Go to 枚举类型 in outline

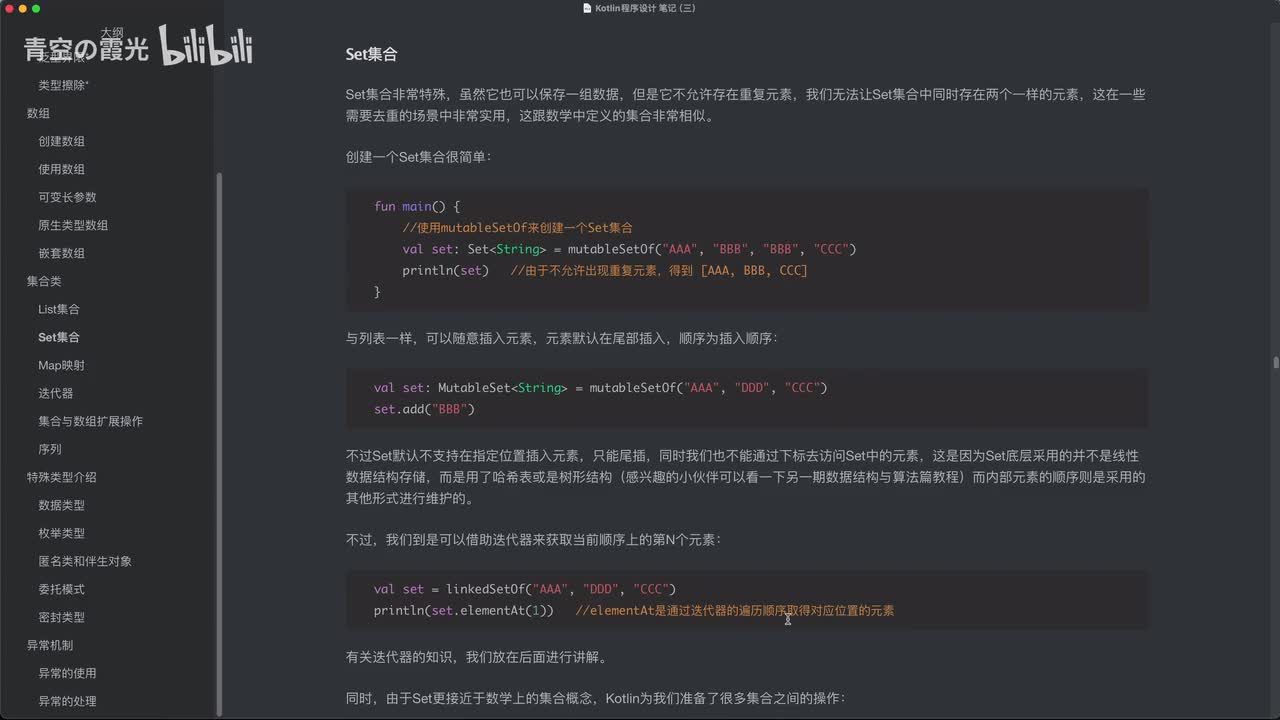tap(61, 533)
